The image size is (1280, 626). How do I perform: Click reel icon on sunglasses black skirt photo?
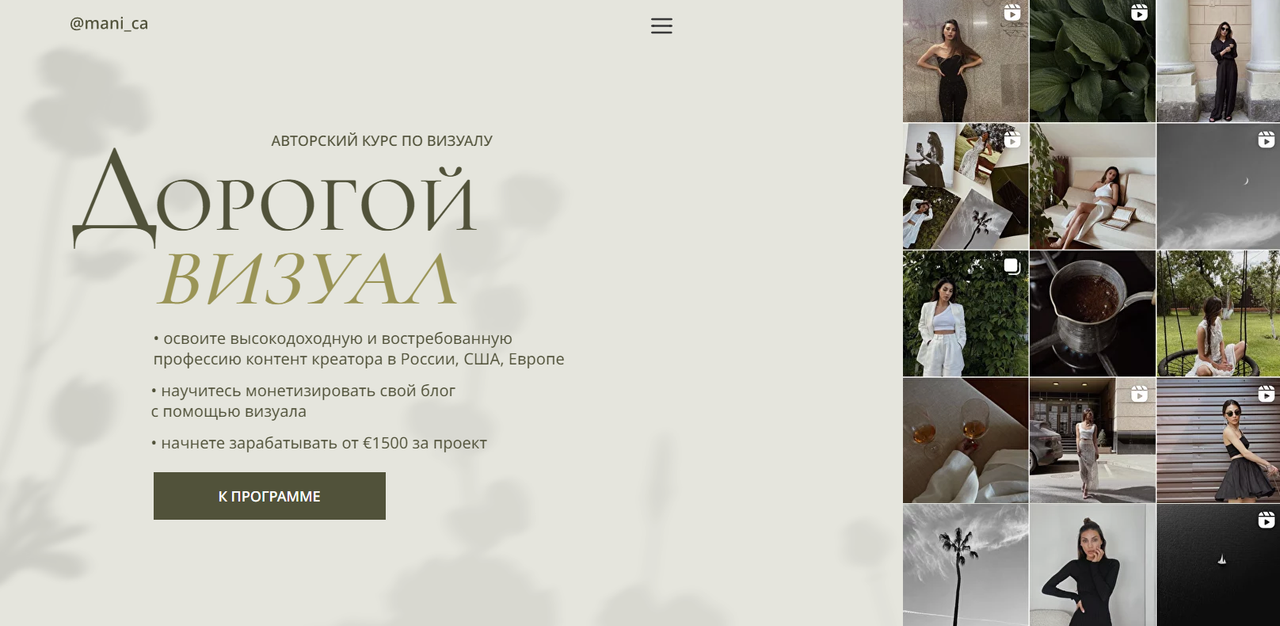coord(1266,394)
